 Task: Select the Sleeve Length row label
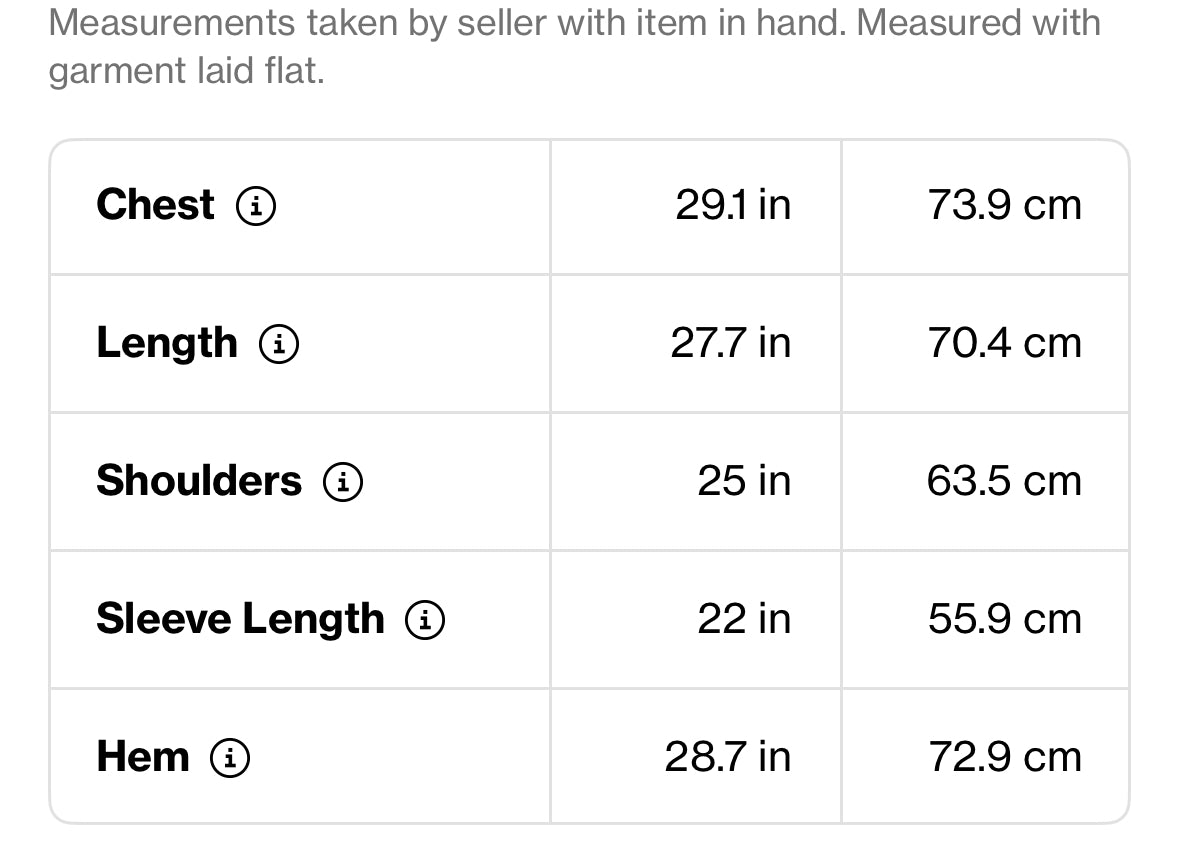pos(241,620)
